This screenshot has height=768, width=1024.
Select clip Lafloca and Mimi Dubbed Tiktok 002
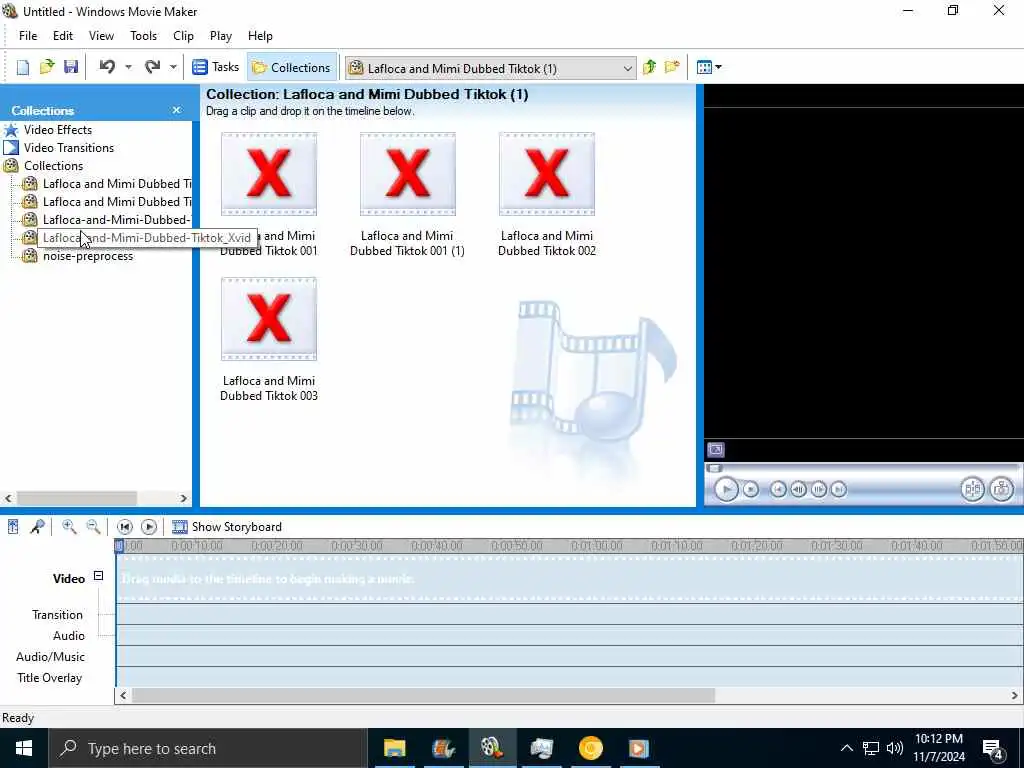(547, 174)
